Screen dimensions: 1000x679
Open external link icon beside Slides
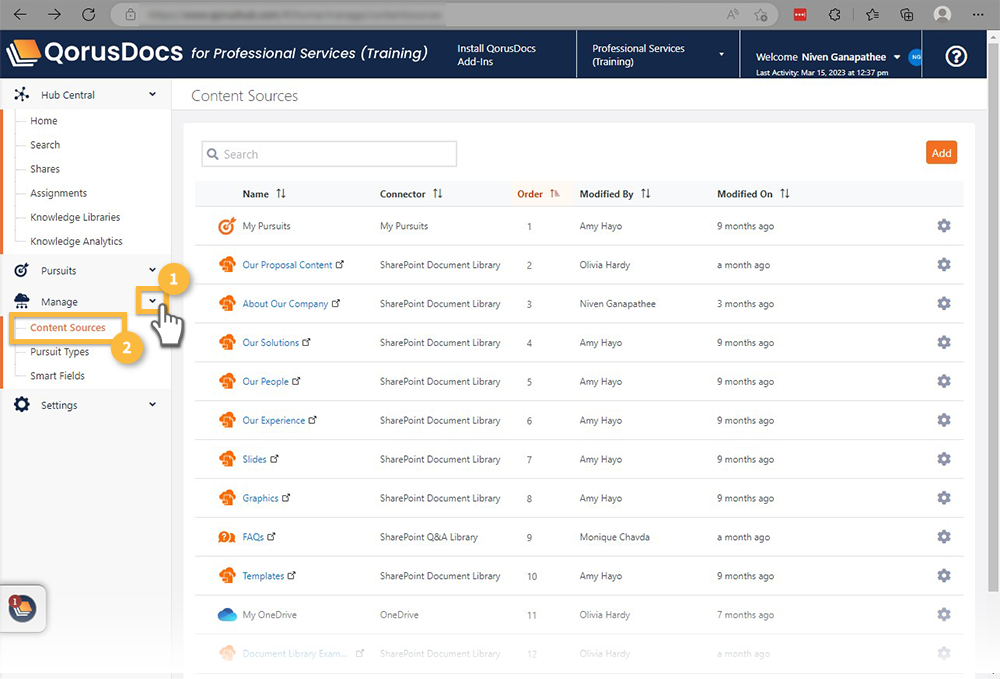pos(274,458)
